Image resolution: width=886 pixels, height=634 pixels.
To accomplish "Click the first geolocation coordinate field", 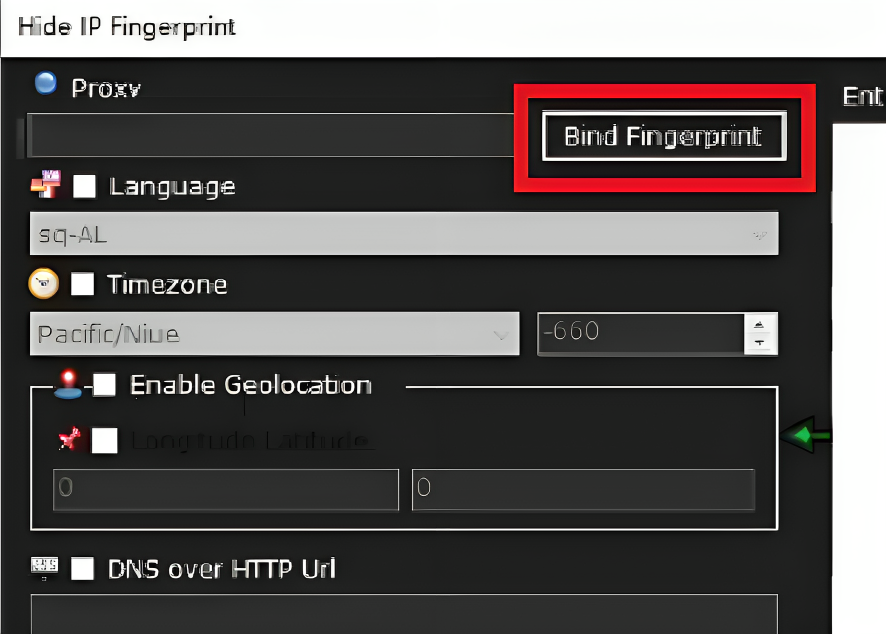I will click(226, 489).
